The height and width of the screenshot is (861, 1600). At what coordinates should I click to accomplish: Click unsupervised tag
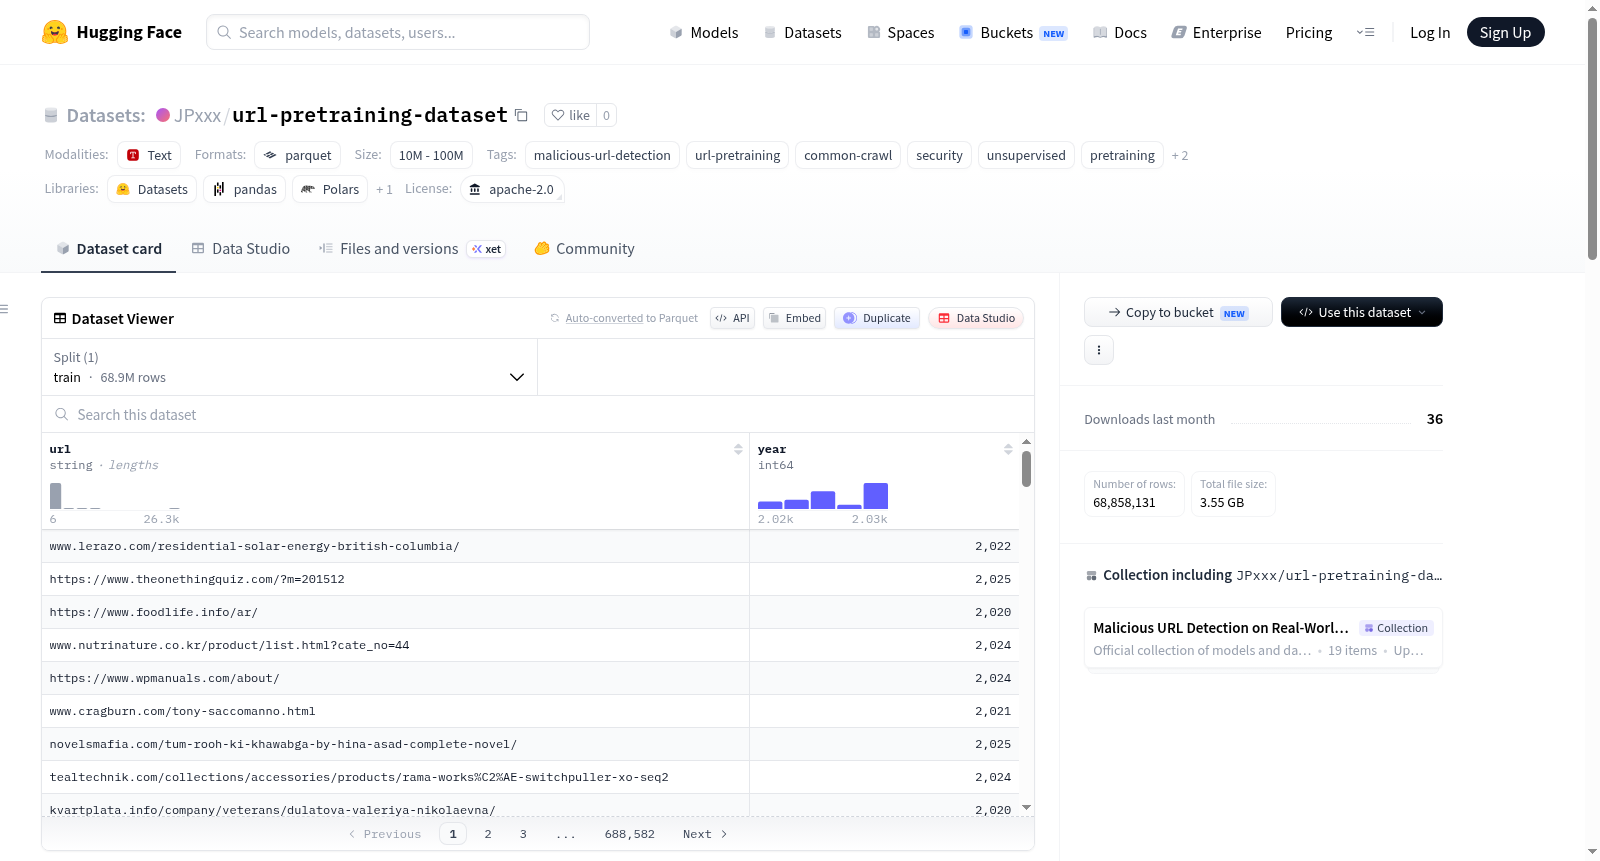click(1026, 155)
